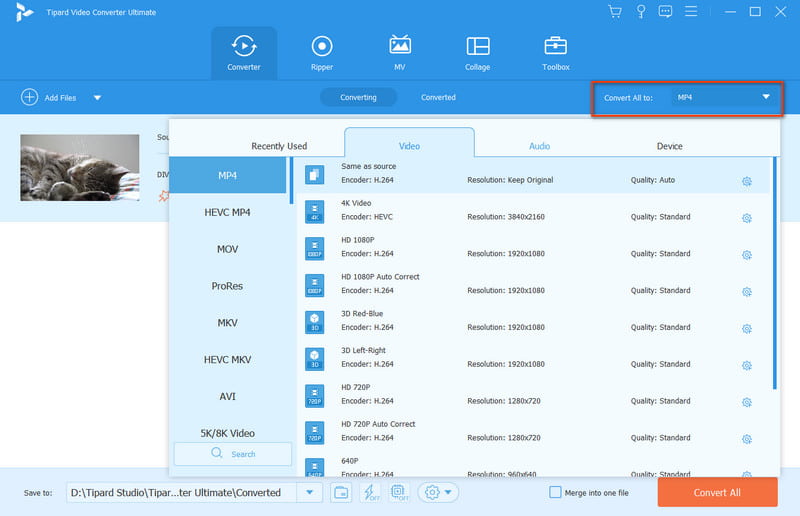Click the format list scrollbar
800x516 pixels.
click(291, 181)
